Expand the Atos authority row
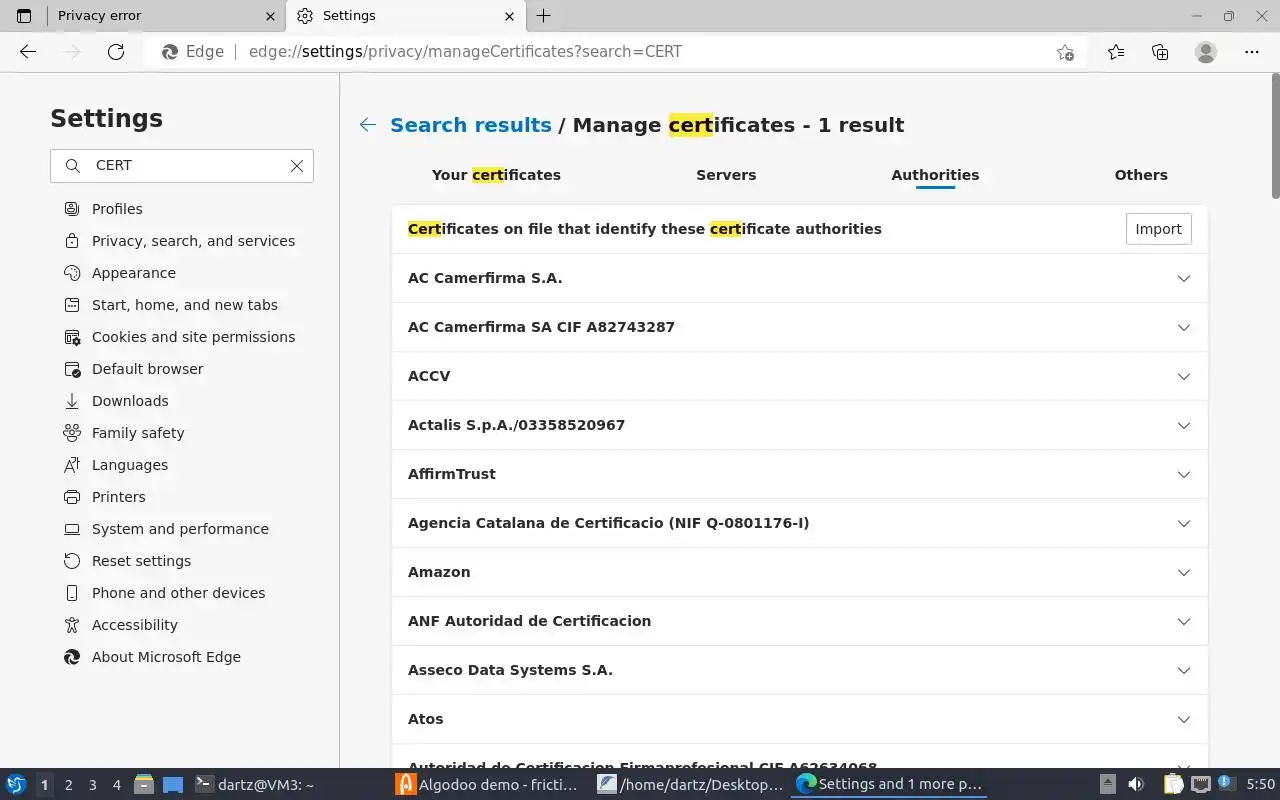The height and width of the screenshot is (800, 1280). [800, 719]
